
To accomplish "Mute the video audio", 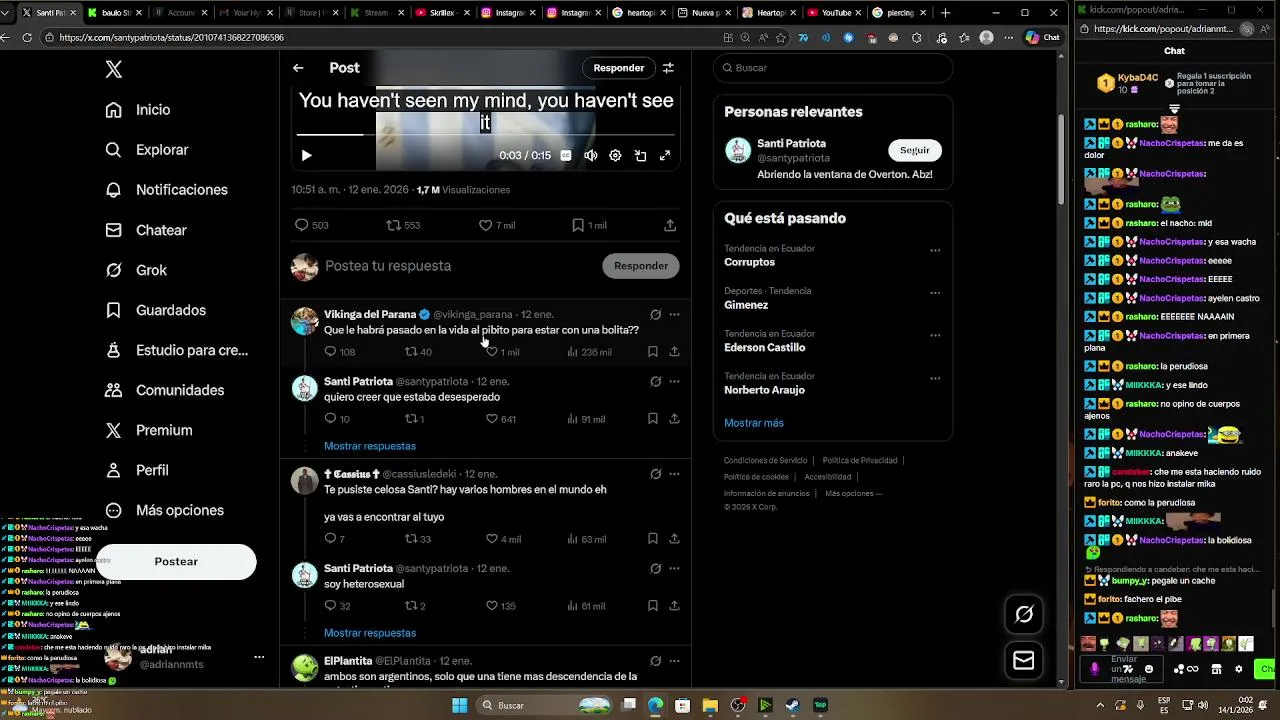I will click(591, 156).
